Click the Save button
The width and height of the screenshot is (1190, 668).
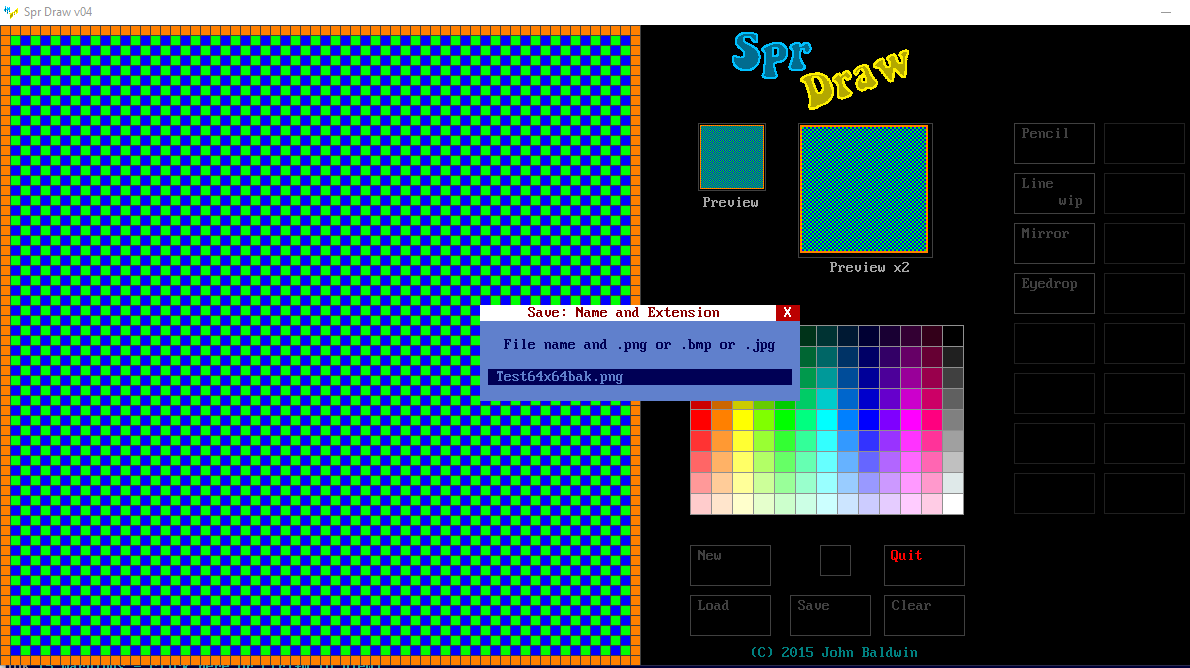pos(830,615)
